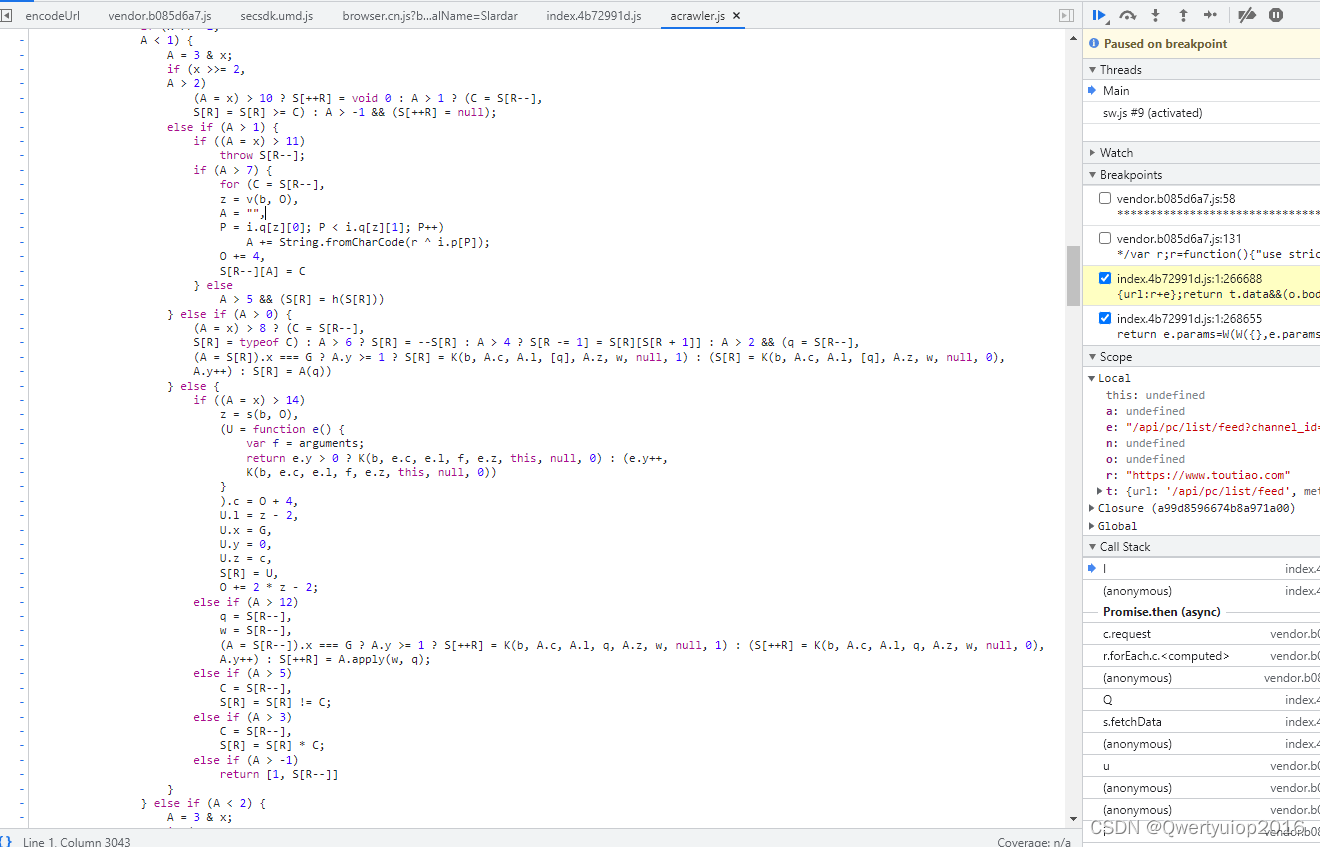This screenshot has width=1320, height=847.
Task: Select call stack frame u
Action: point(1201,766)
